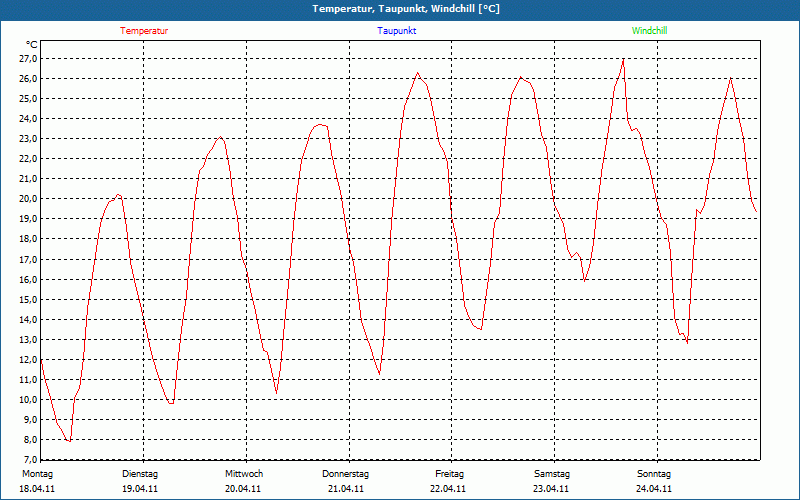Select the Donnerstag day label
Image resolution: width=800 pixels, height=500 pixels.
coord(345,474)
